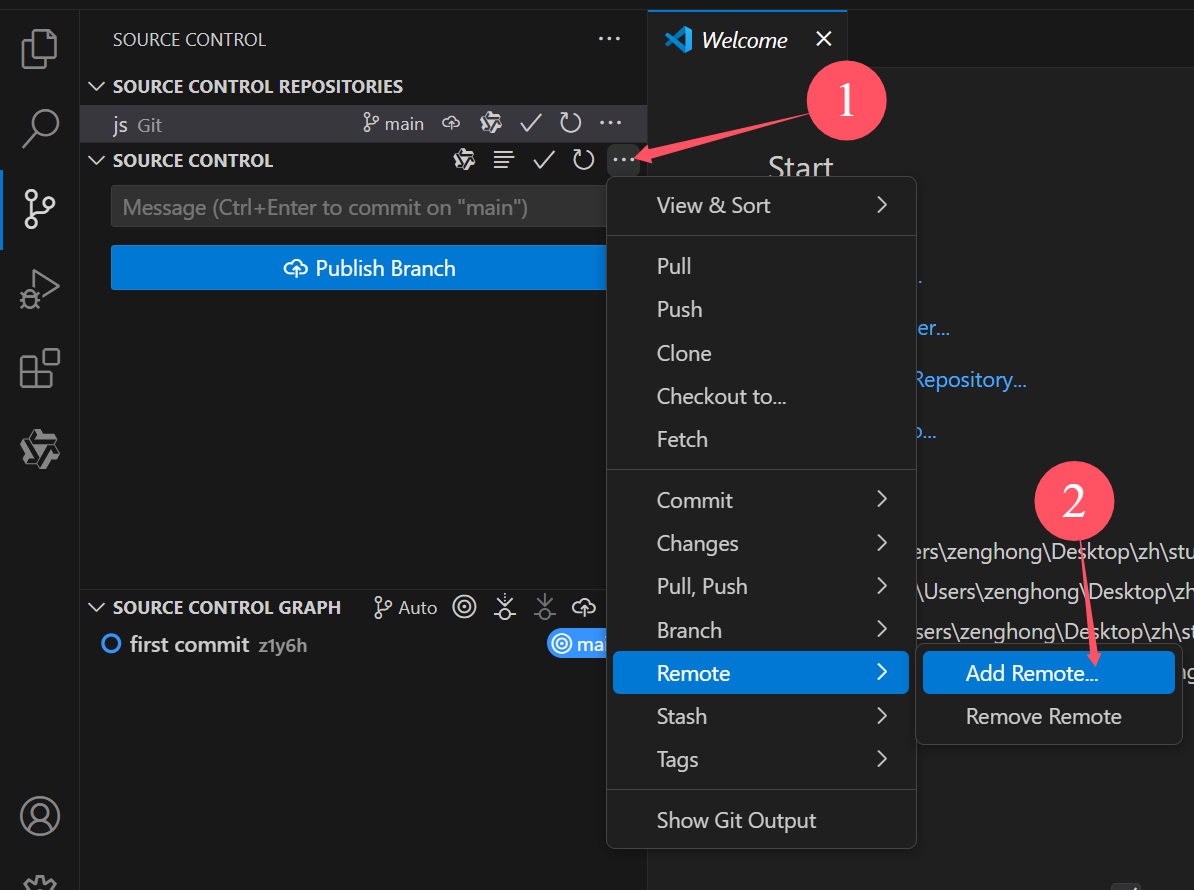Screen dimensions: 1194x890
Task: Click AI generate icon in js repository row
Action: (491, 123)
